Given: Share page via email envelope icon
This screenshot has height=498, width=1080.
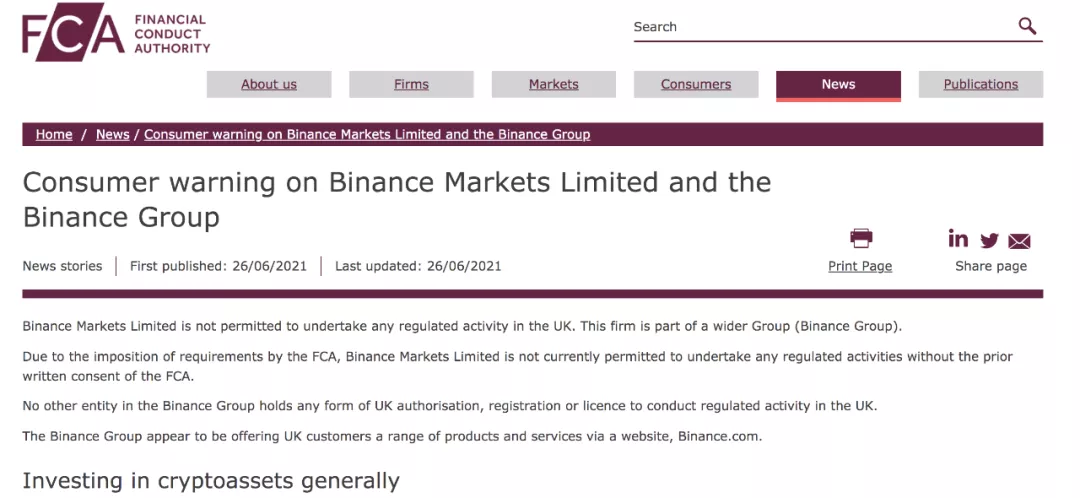Looking at the screenshot, I should (1019, 241).
